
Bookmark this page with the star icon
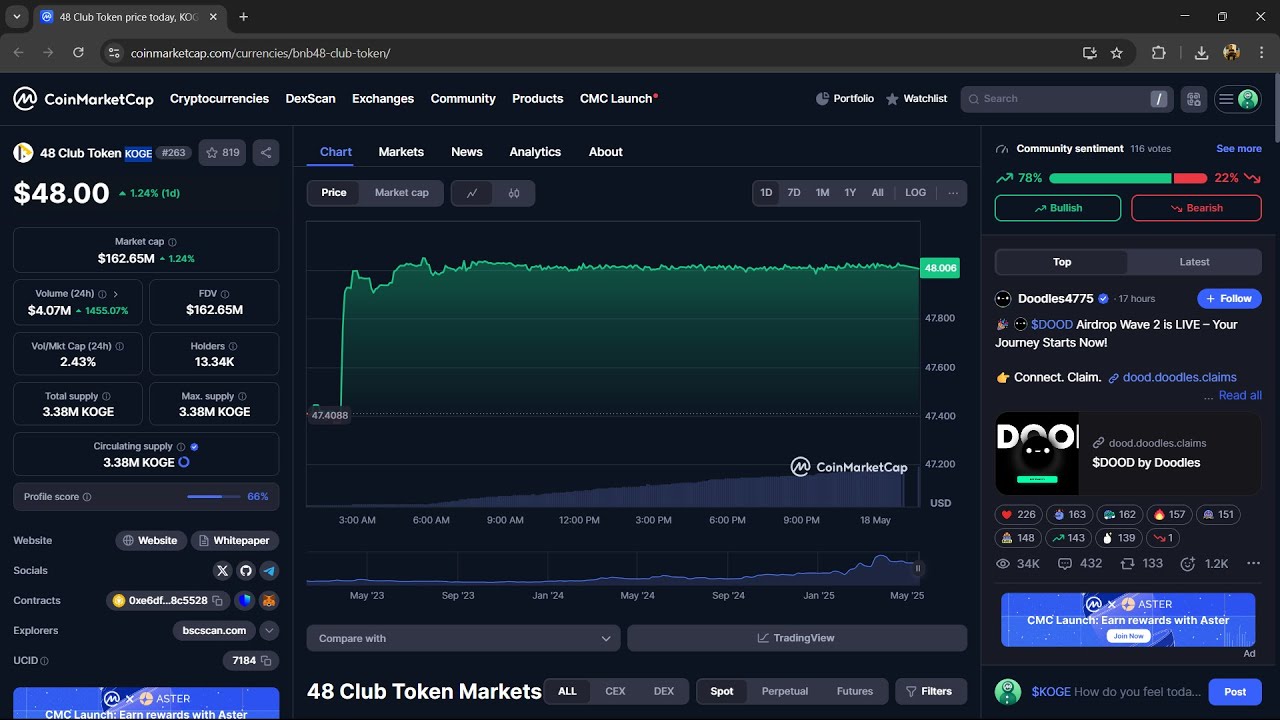pyautogui.click(x=1117, y=53)
